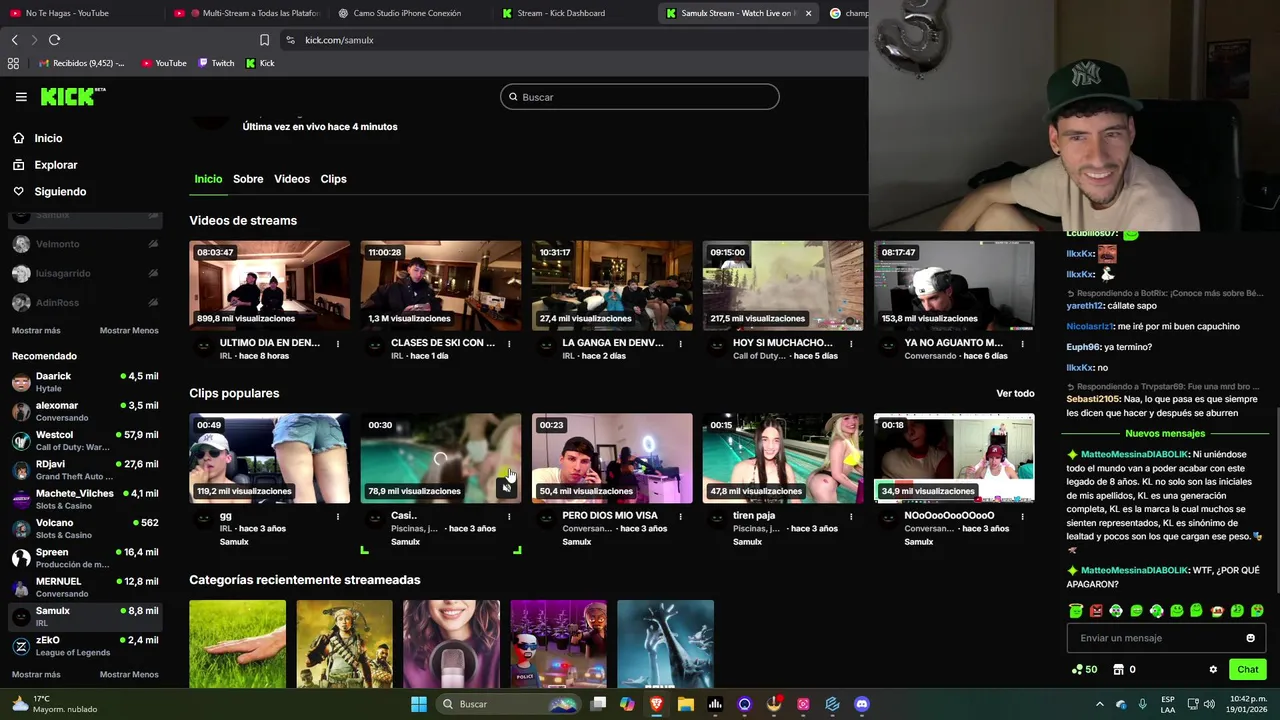Unmute the hovered Casi clip preview
Image resolution: width=1280 pixels, height=720 pixels.
click(x=507, y=488)
